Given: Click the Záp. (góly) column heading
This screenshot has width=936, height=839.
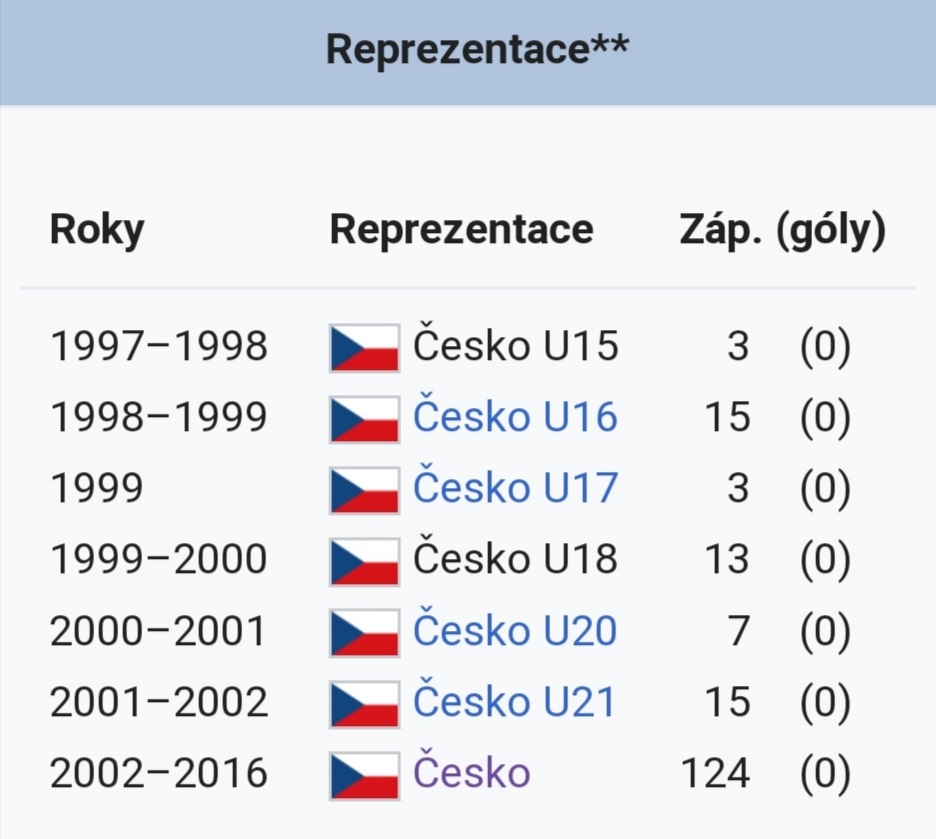Looking at the screenshot, I should (783, 230).
